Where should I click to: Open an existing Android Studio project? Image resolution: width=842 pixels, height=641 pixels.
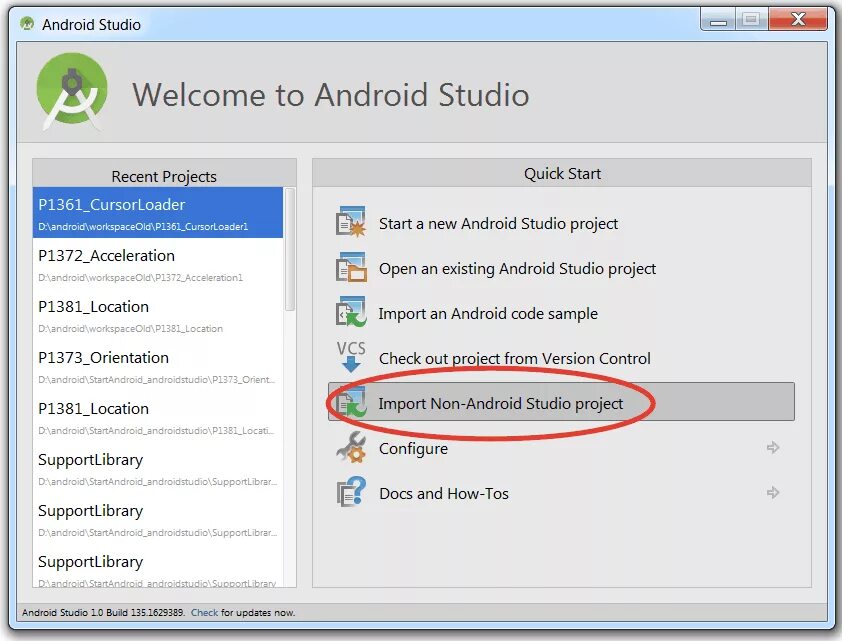(x=517, y=268)
